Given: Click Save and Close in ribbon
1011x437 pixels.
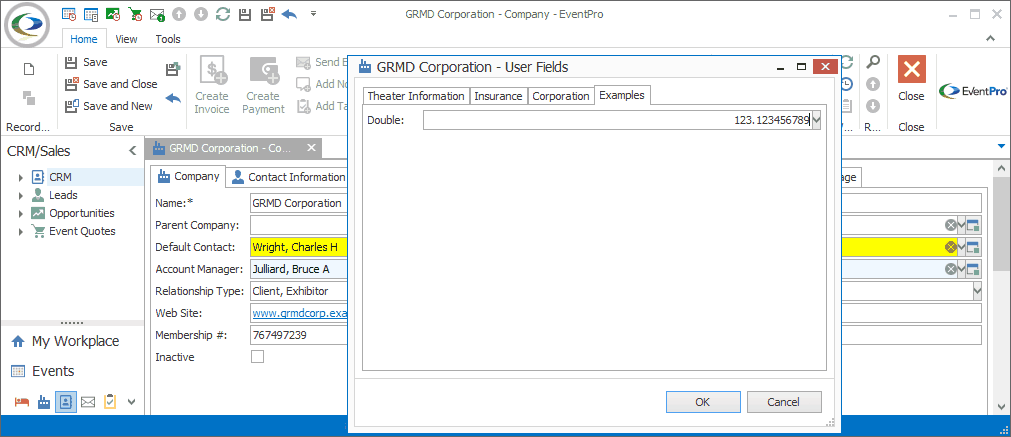Looking at the screenshot, I should click(x=111, y=84).
